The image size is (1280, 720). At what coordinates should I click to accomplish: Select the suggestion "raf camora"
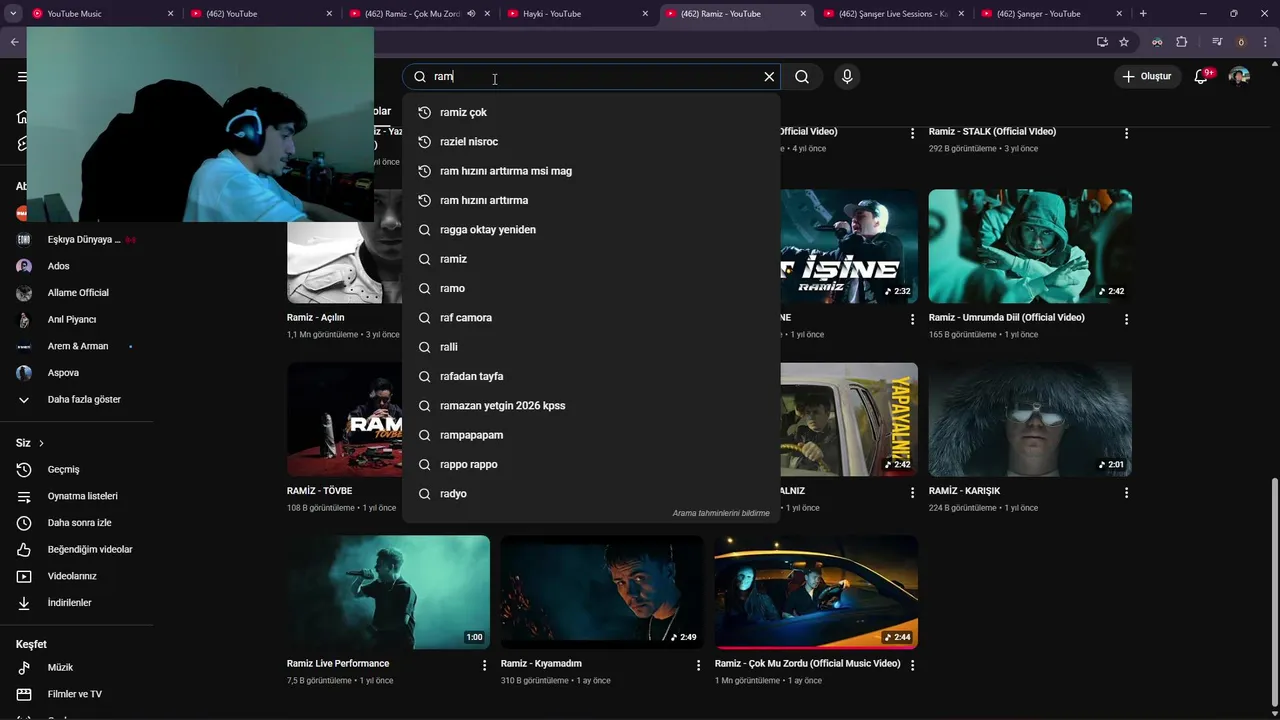click(x=591, y=318)
